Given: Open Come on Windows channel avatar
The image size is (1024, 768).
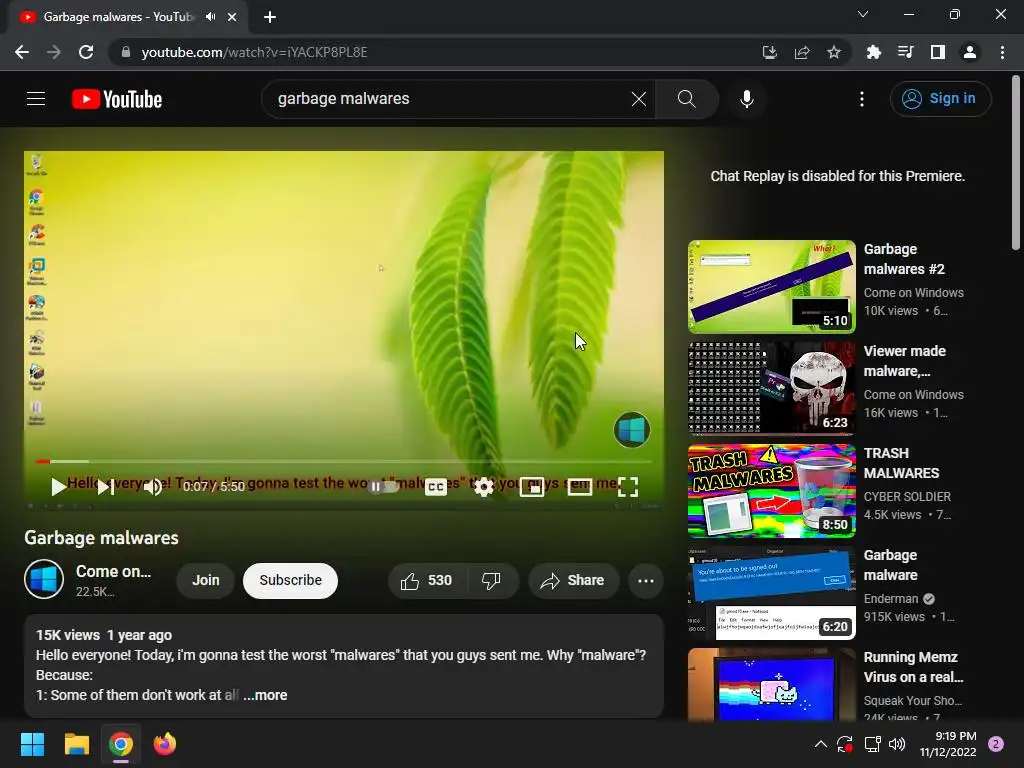Looking at the screenshot, I should coord(44,579).
